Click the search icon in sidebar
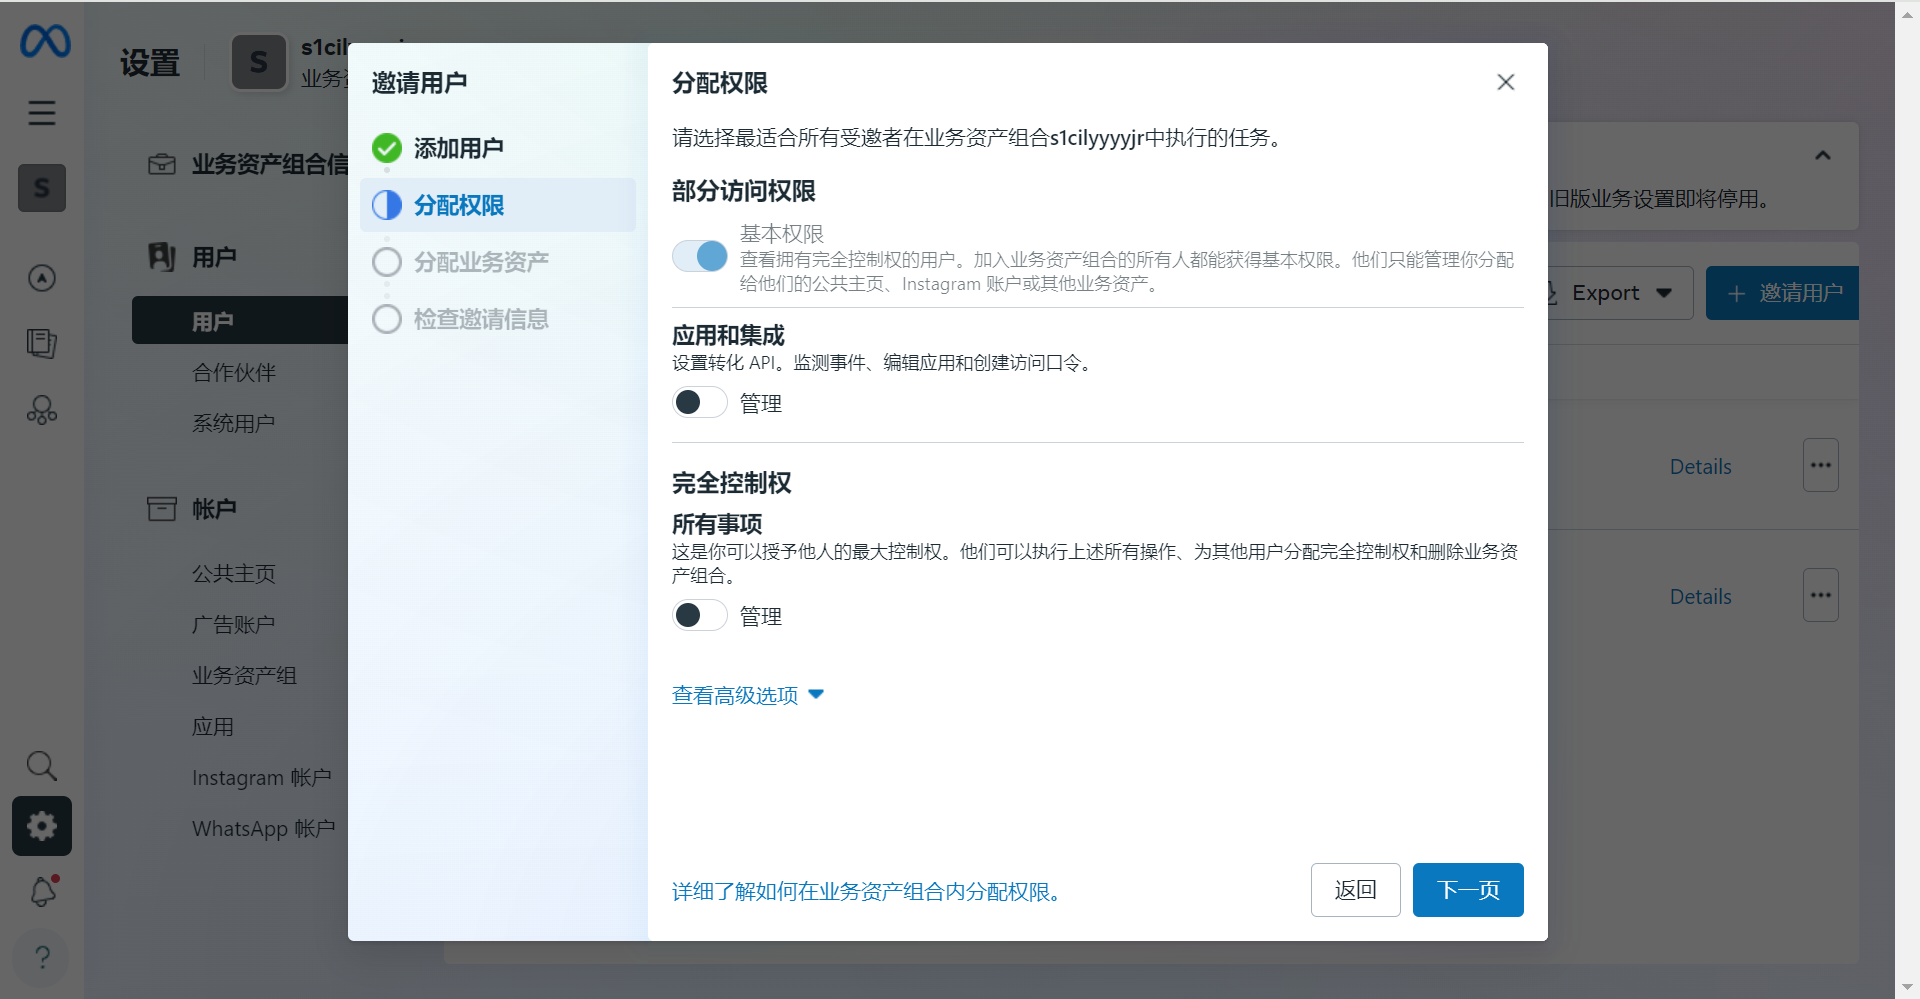Screen dimensions: 1920x999 coord(41,765)
